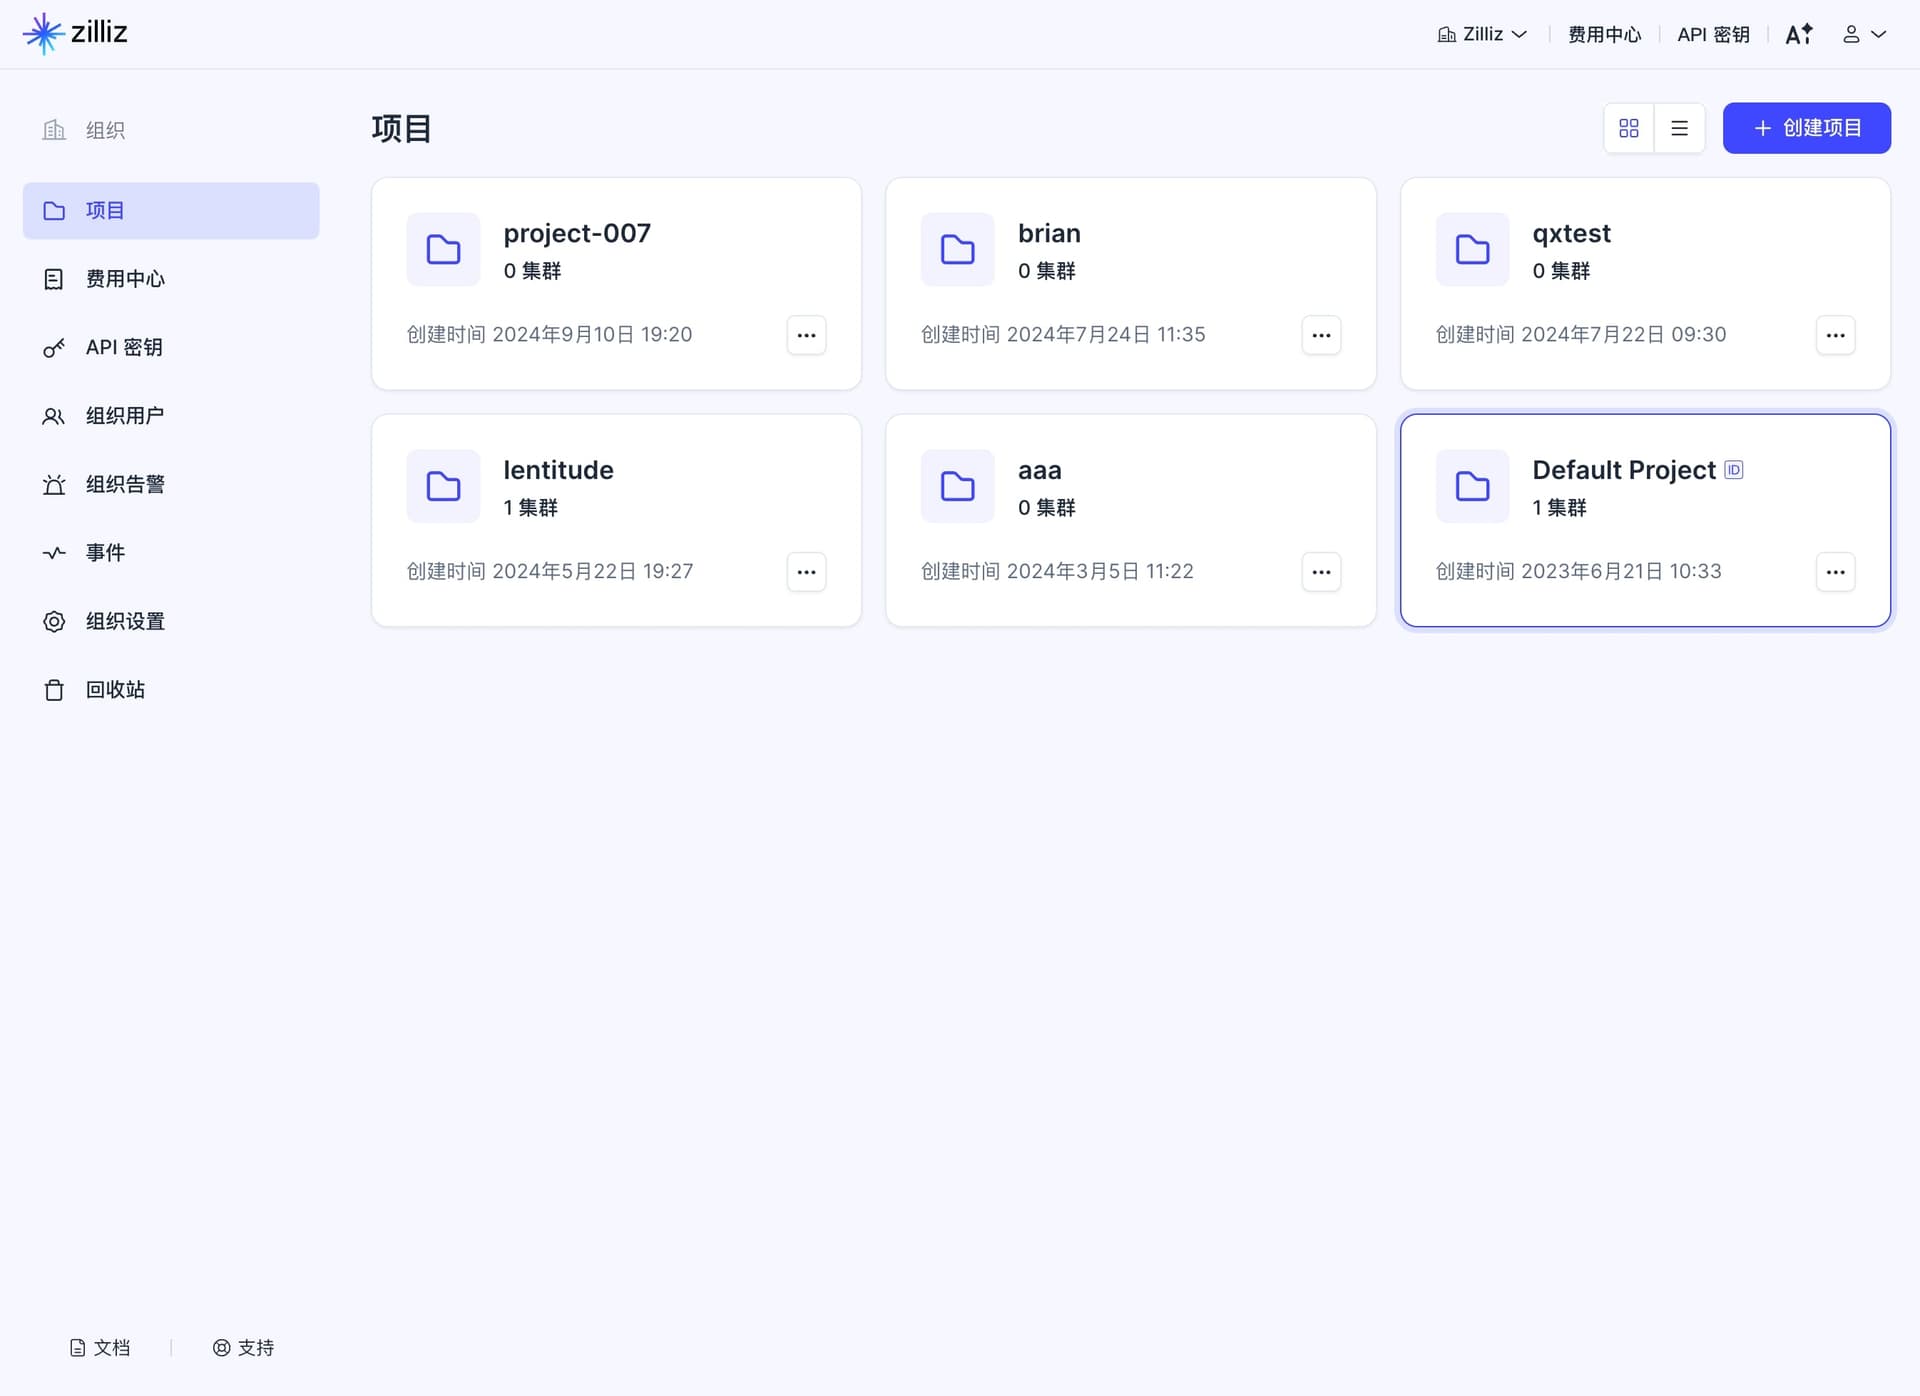Copy Default Project ID icon
The image size is (1920, 1396).
point(1734,470)
